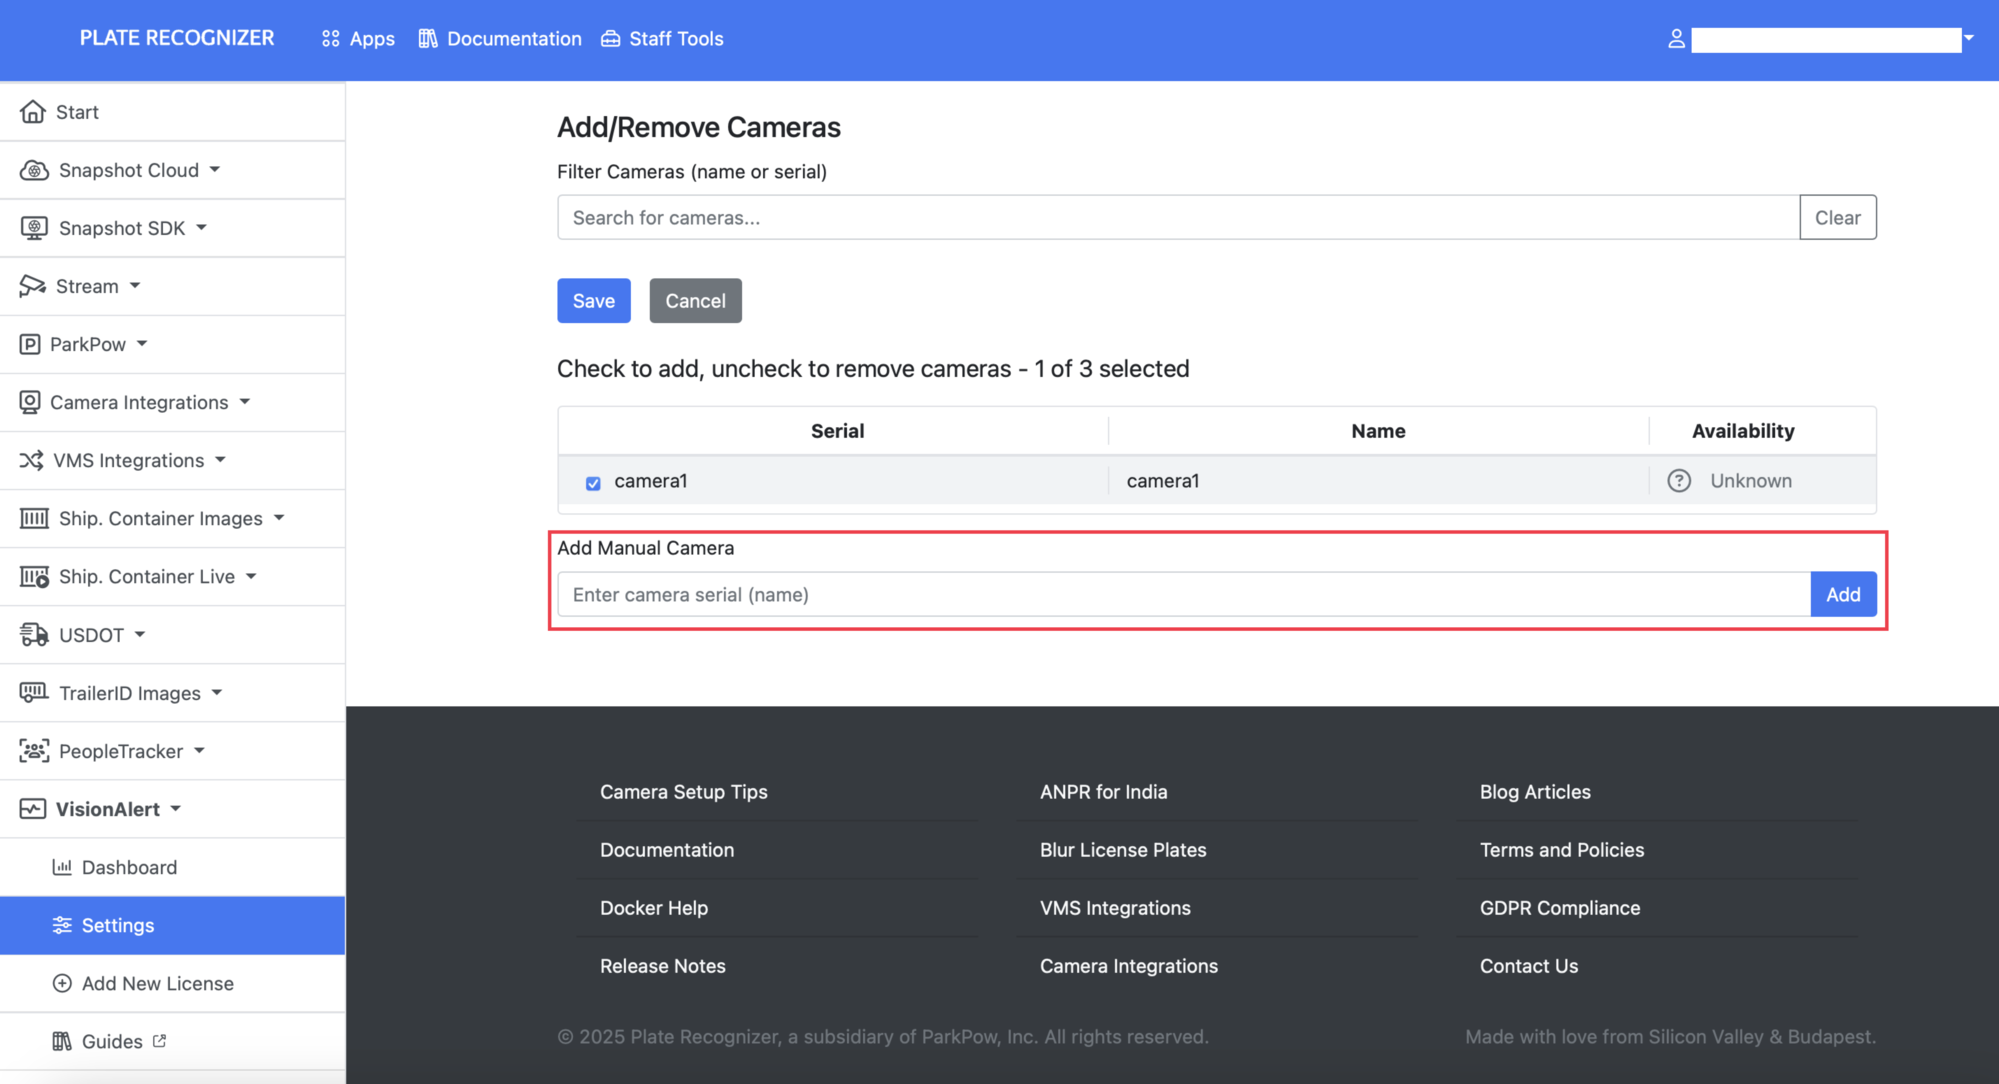Click the user profile icon

point(1676,39)
